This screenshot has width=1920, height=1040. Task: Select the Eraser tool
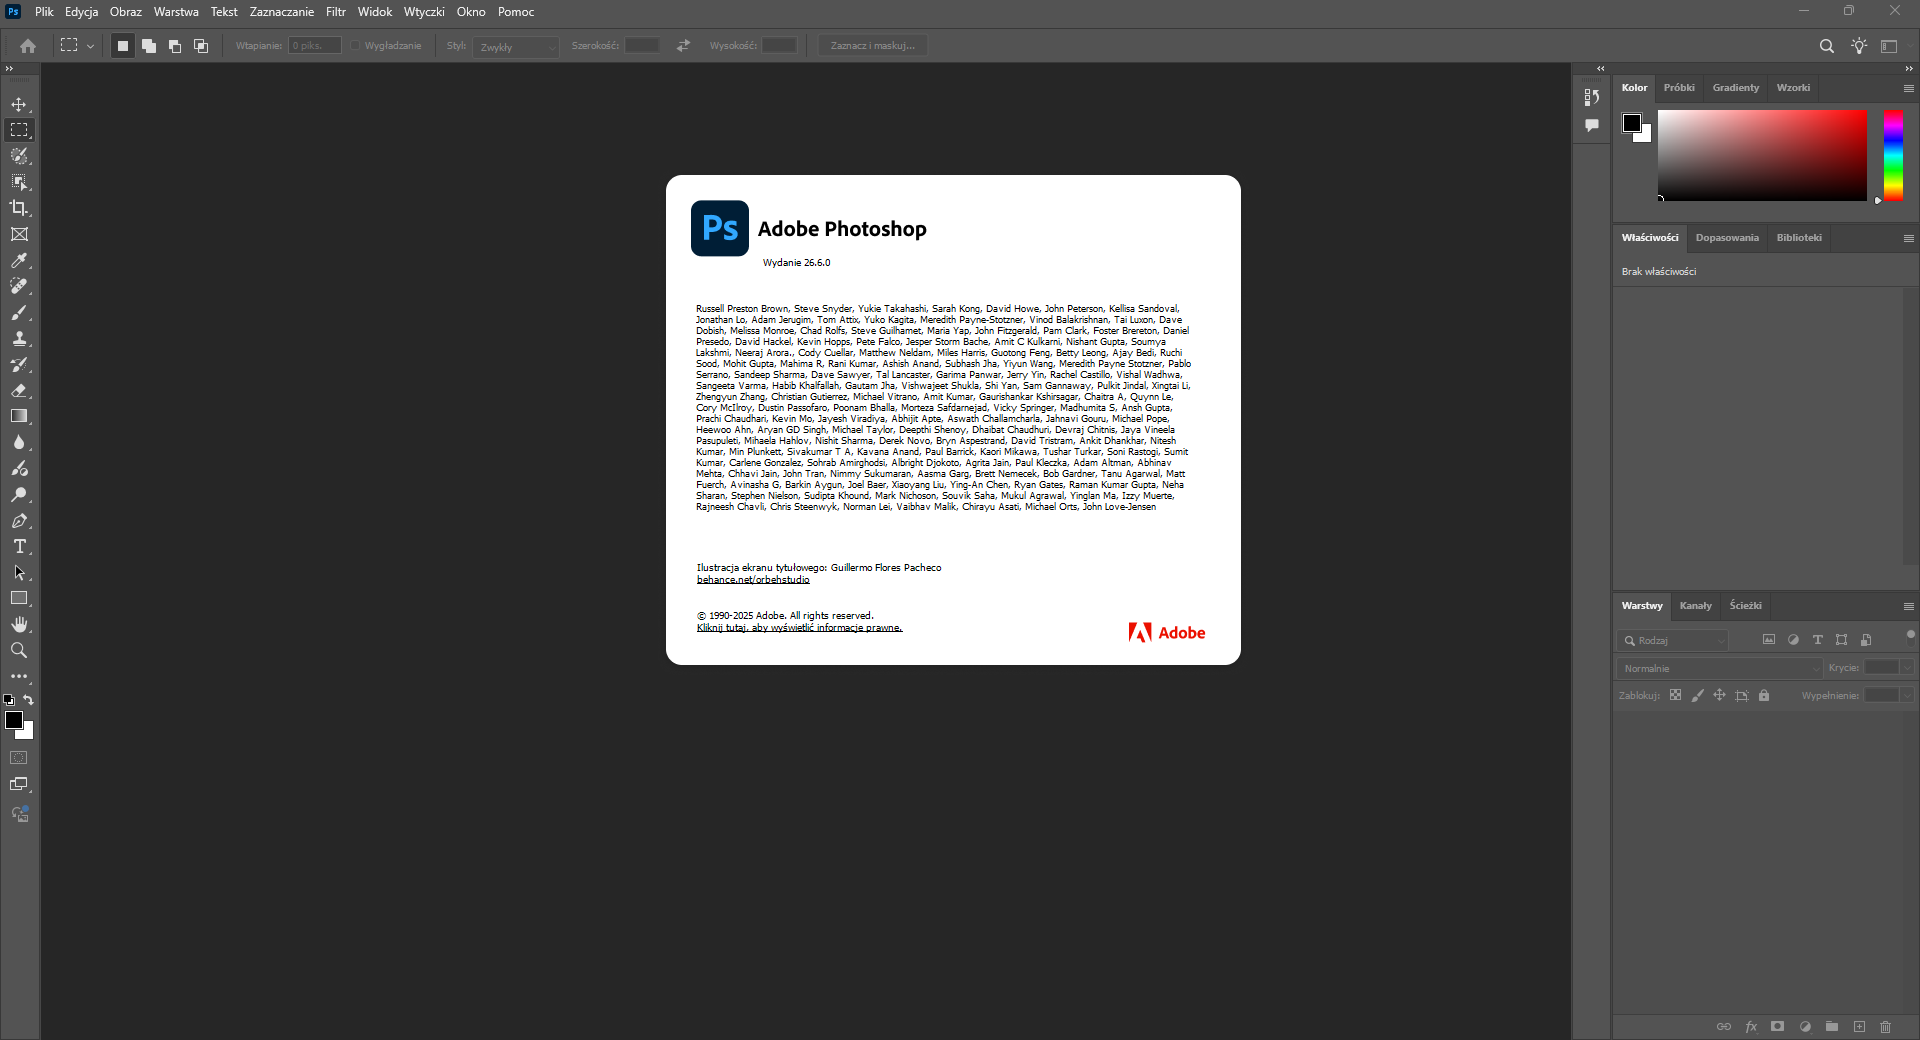(x=19, y=390)
